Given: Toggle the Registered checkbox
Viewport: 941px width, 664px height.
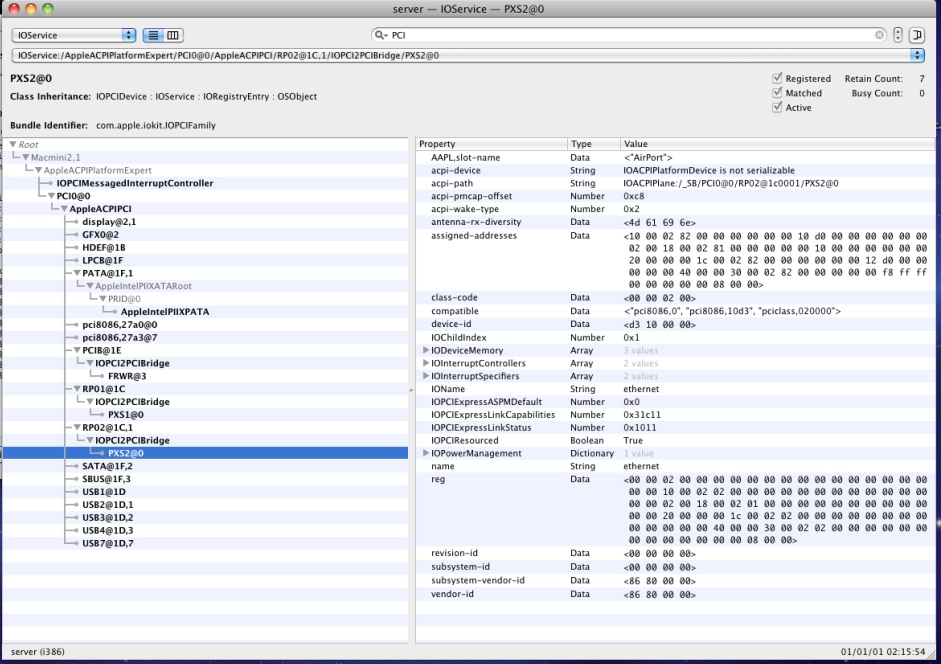Looking at the screenshot, I should 777,78.
